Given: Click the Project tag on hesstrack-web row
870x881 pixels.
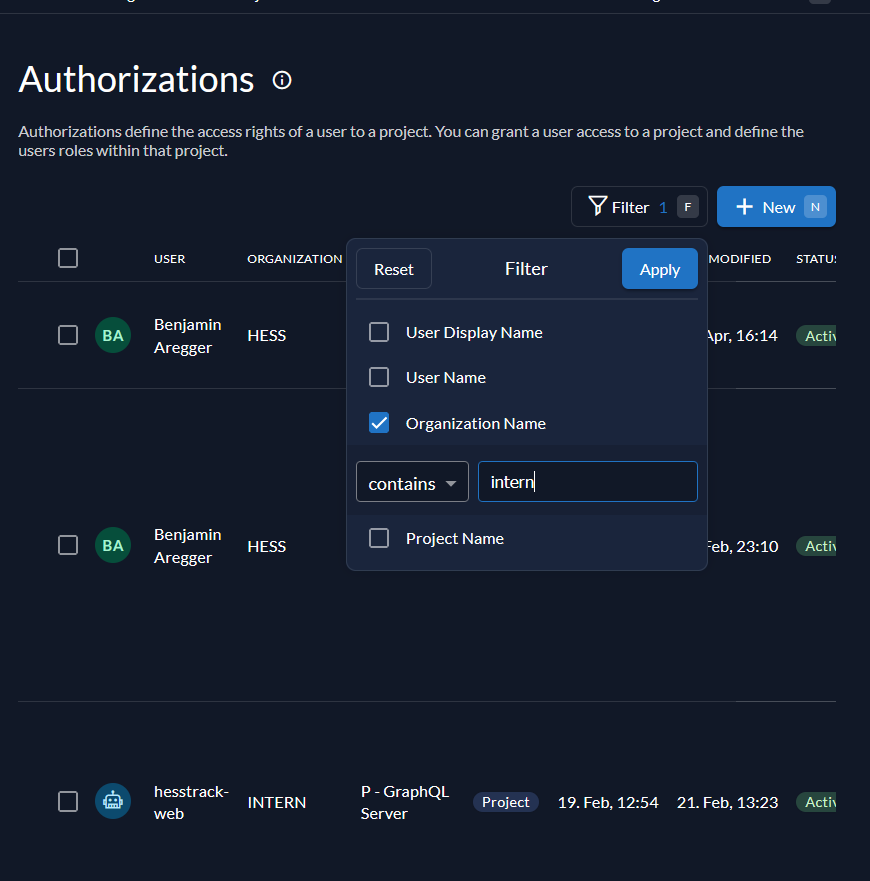Looking at the screenshot, I should tap(506, 802).
